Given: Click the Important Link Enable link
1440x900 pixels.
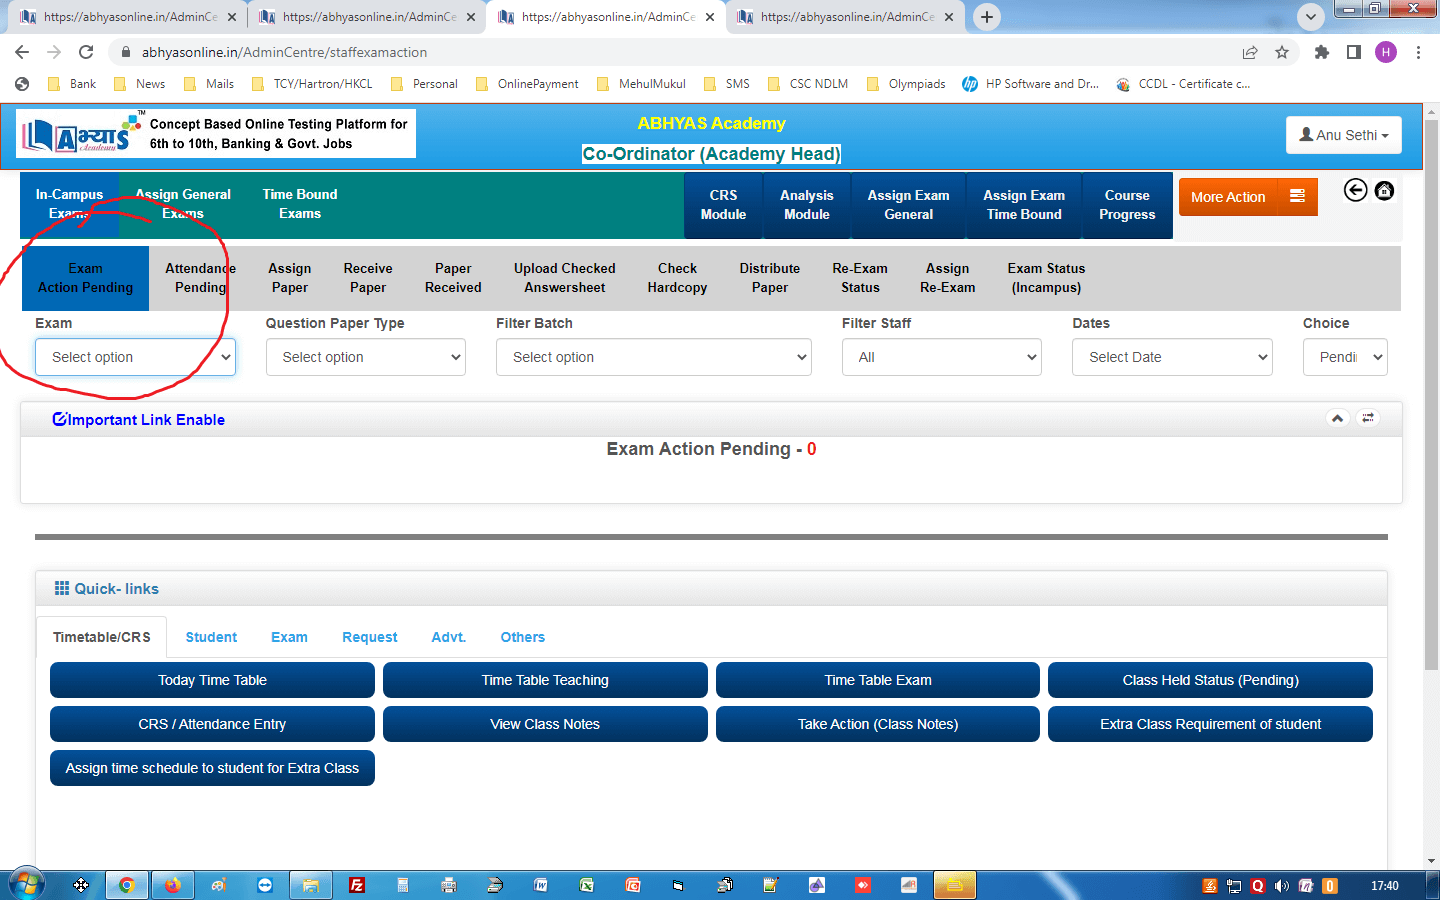Looking at the screenshot, I should pos(139,420).
